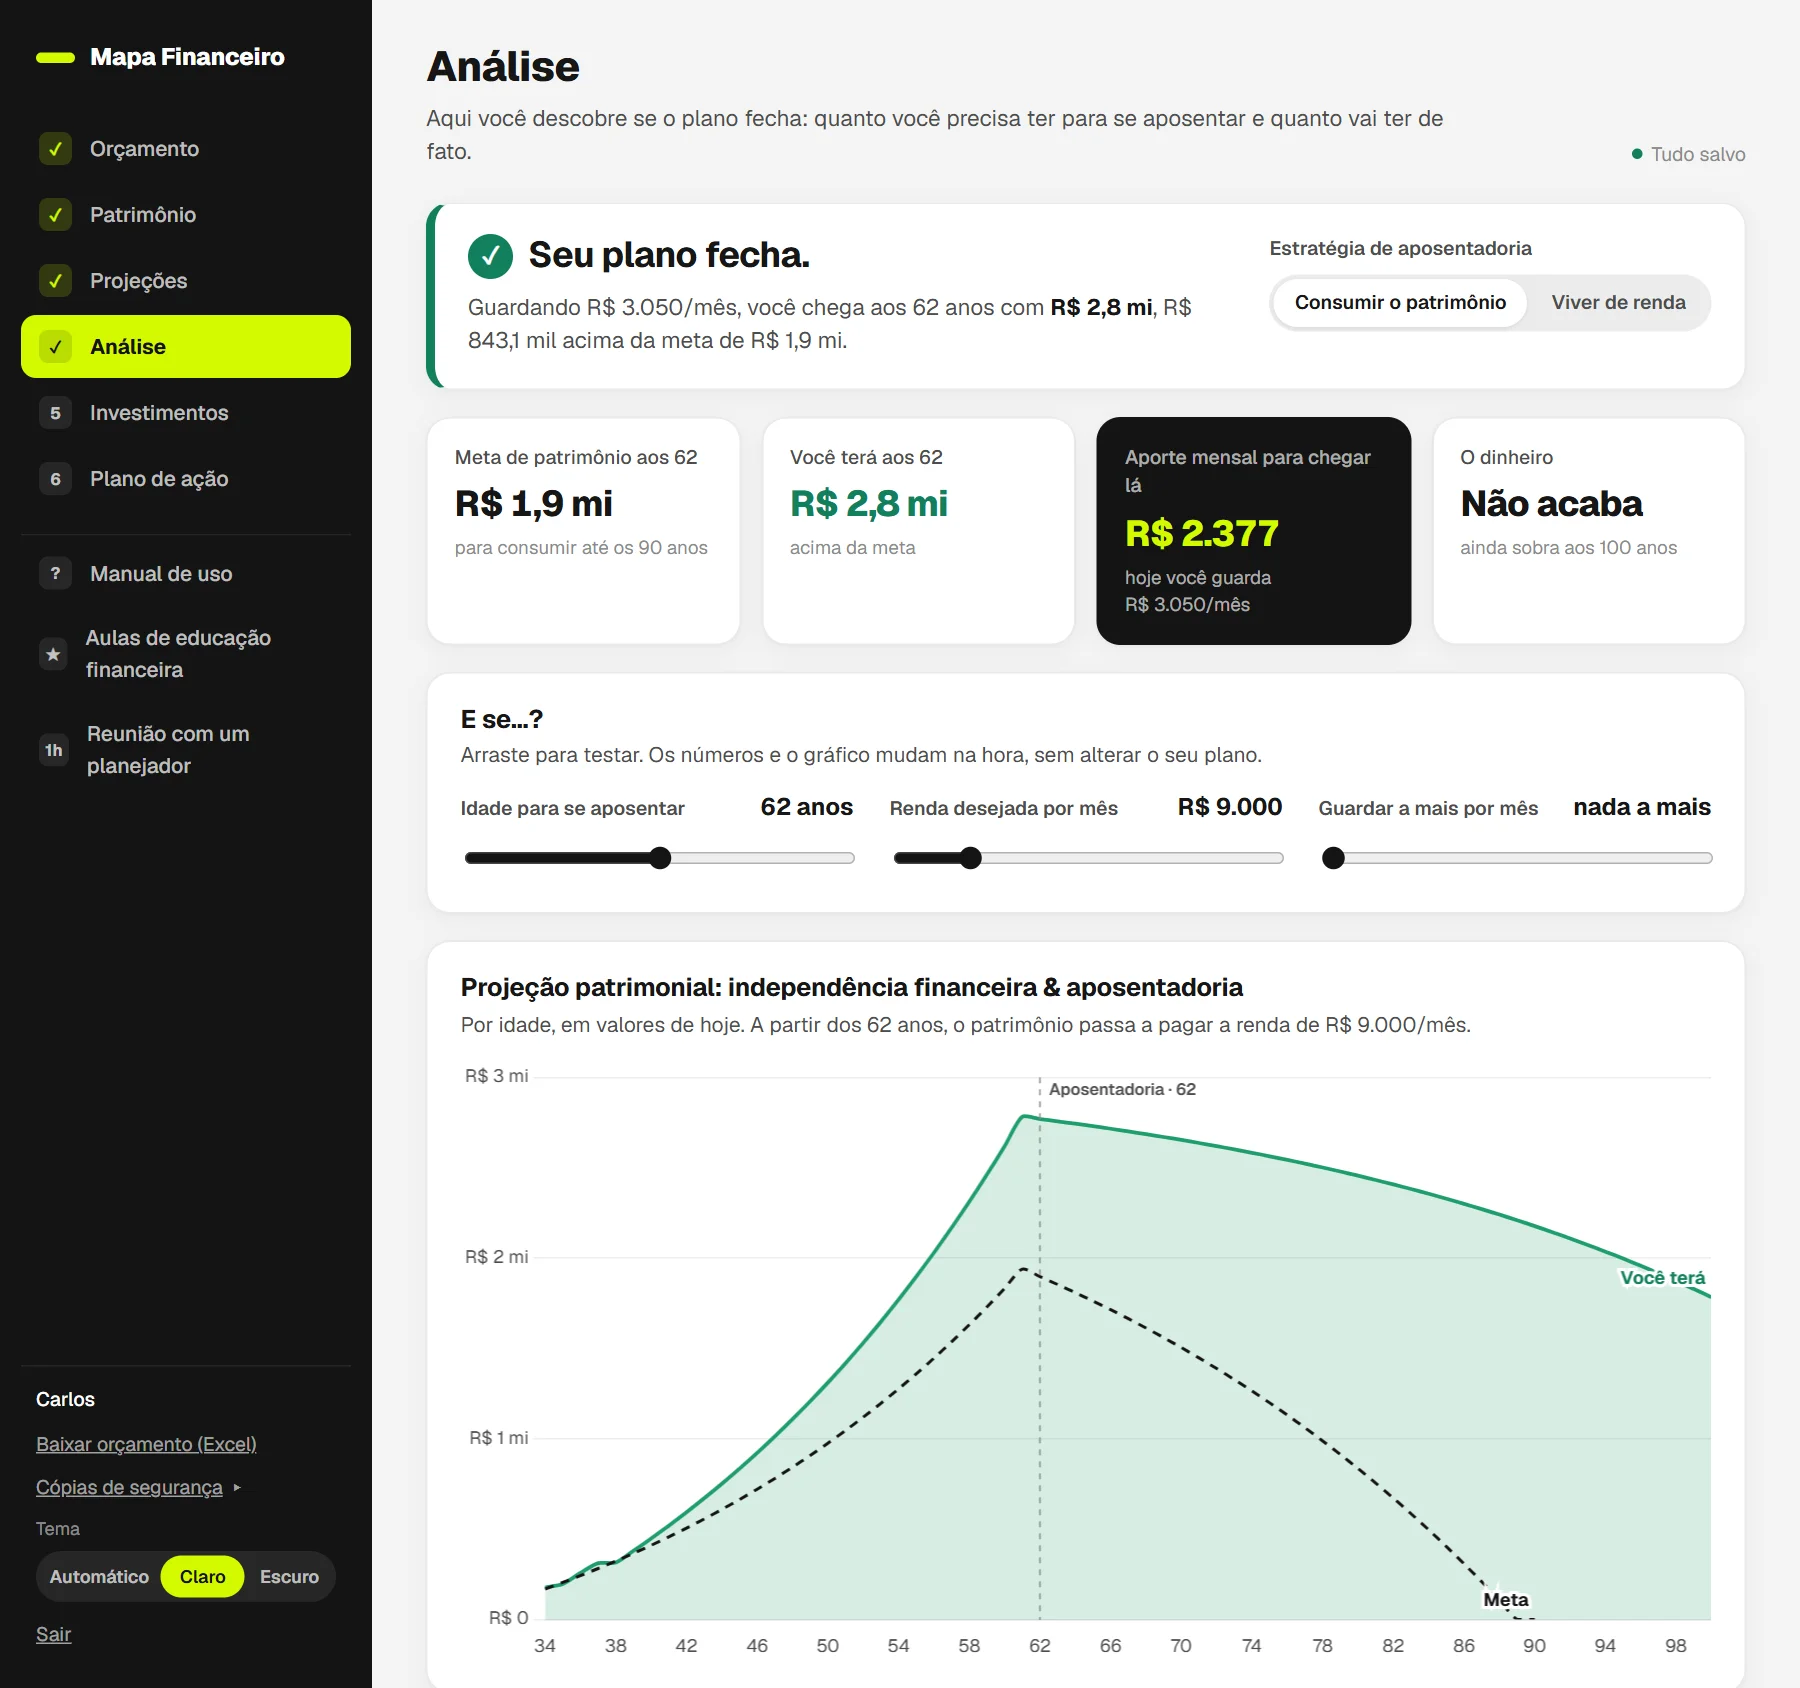Click the question mark Manual de uso icon
This screenshot has width=1800, height=1688.
(55, 574)
